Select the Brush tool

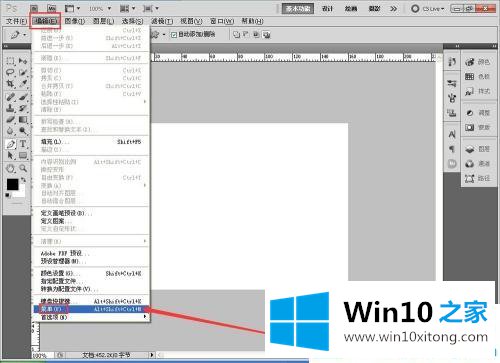(23, 97)
